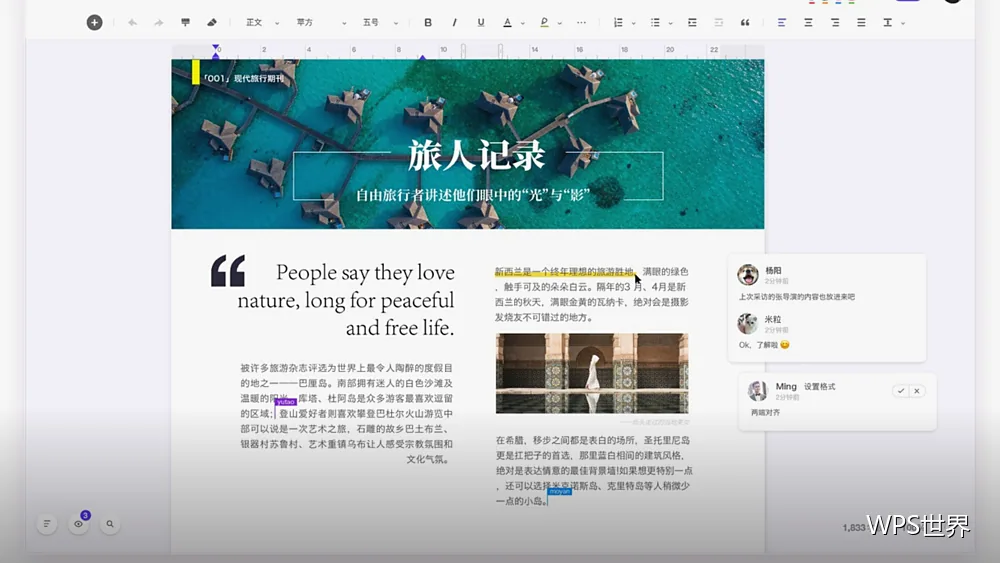Show collaborators viewing eye icon
Screen dimensions: 1000x563
[78, 523]
